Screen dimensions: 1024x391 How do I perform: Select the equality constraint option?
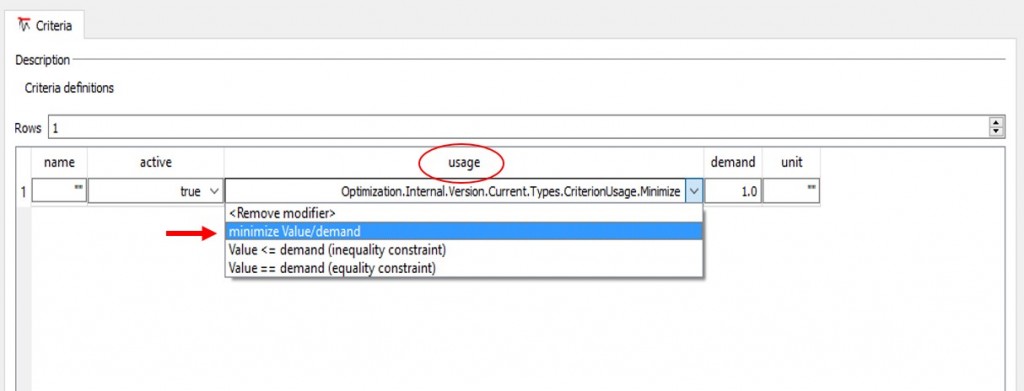[464, 268]
